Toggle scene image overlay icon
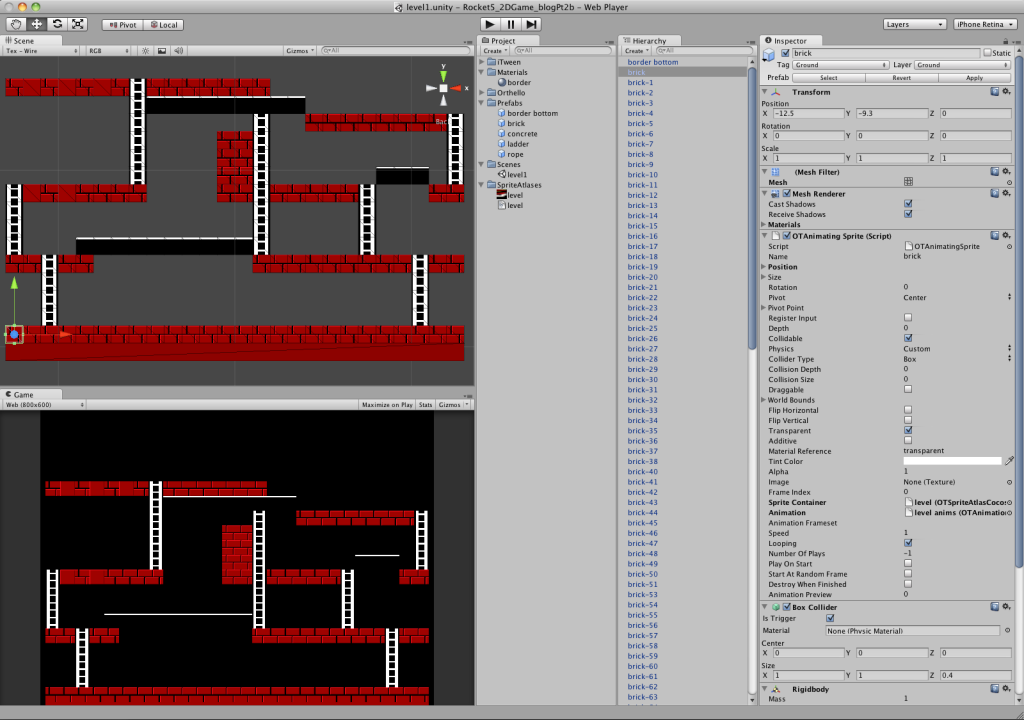The width and height of the screenshot is (1024, 720). click(x=162, y=50)
